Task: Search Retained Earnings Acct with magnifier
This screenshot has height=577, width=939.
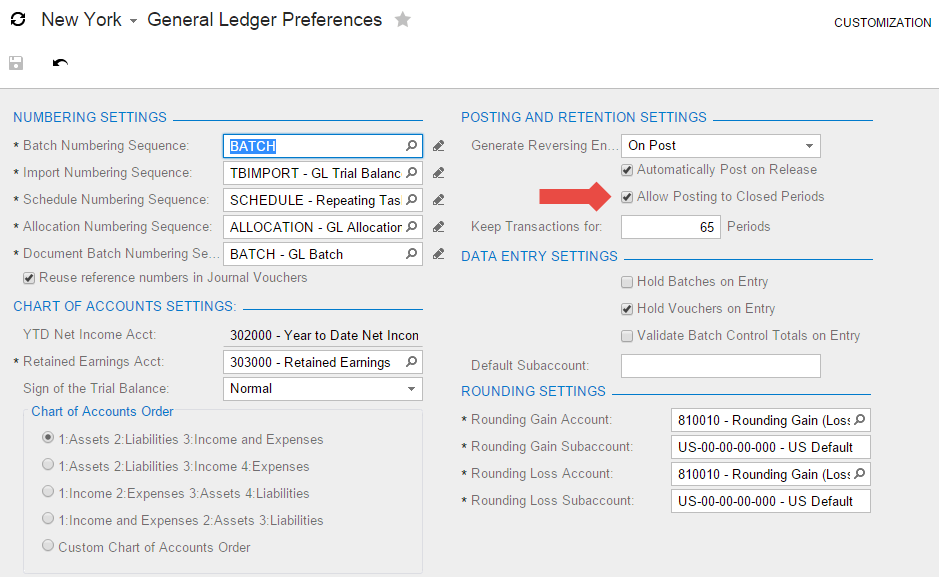Action: [x=411, y=362]
